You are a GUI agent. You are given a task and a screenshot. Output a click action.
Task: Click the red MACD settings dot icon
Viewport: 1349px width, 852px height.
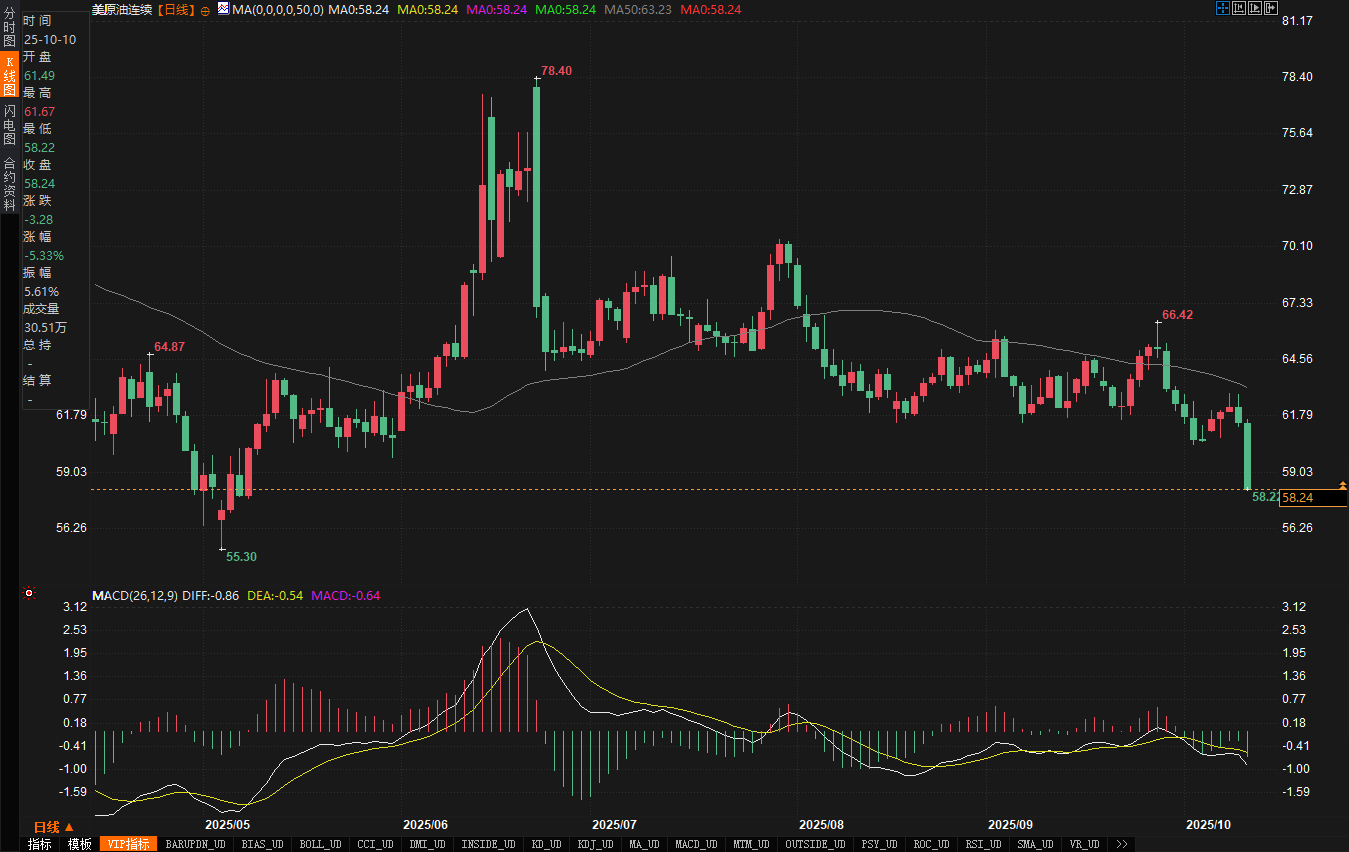[x=29, y=593]
